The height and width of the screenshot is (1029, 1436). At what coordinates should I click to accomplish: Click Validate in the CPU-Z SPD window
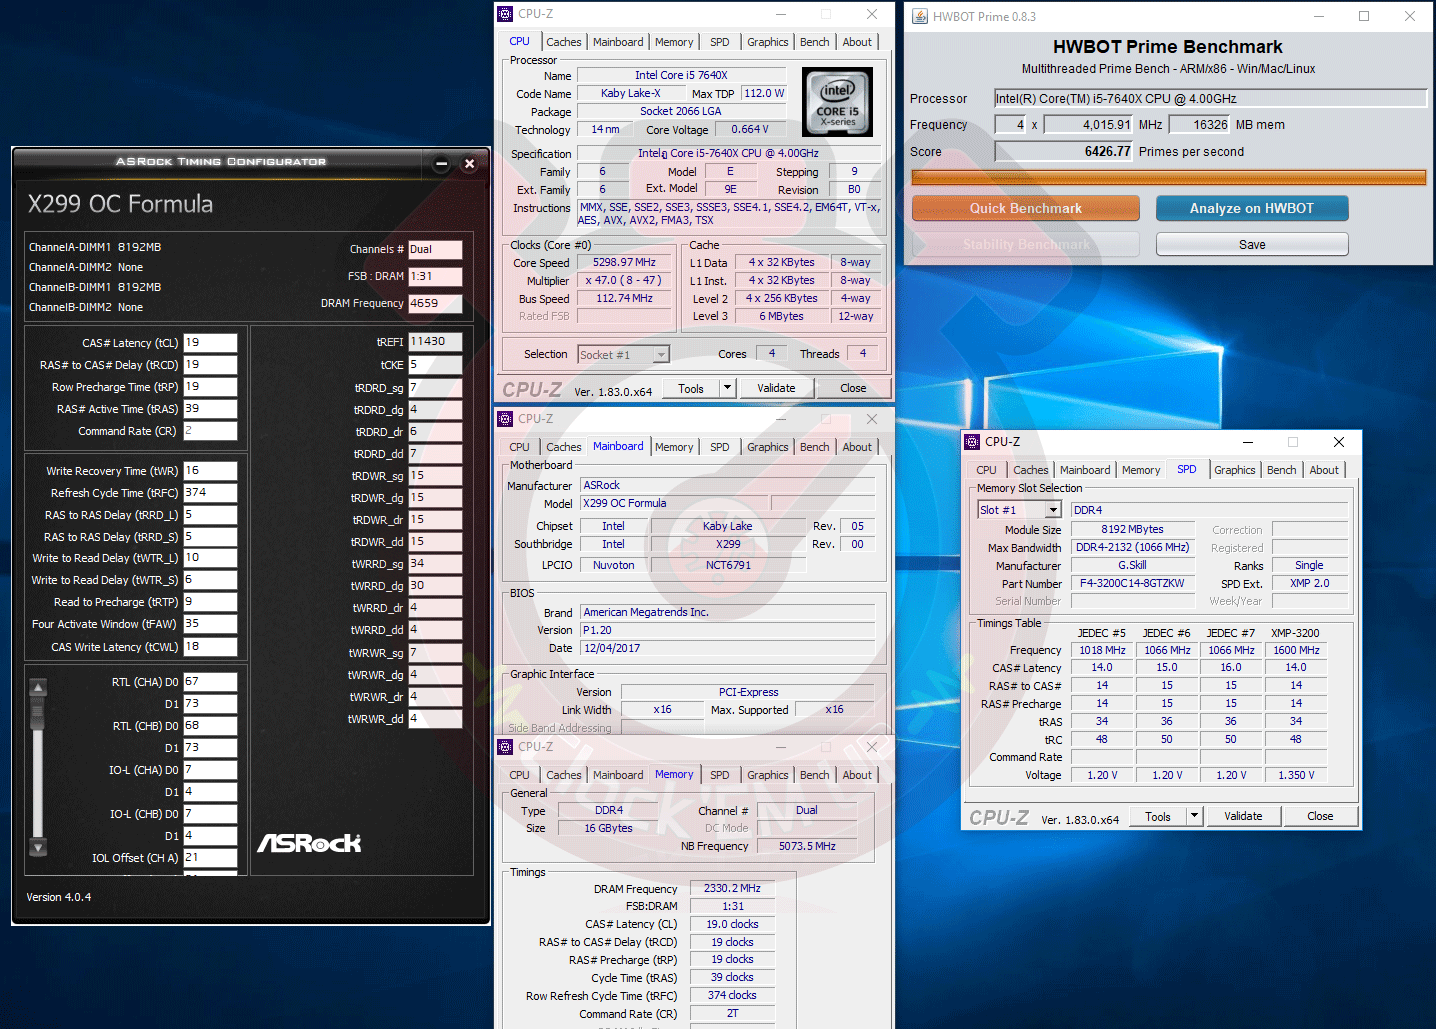point(1243,816)
